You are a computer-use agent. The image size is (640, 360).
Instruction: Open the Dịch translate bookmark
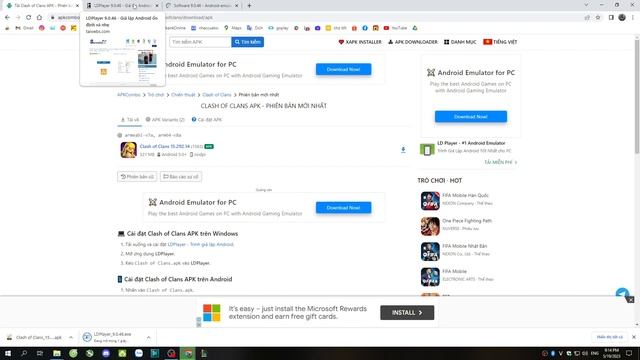pyautogui.click(x=255, y=28)
